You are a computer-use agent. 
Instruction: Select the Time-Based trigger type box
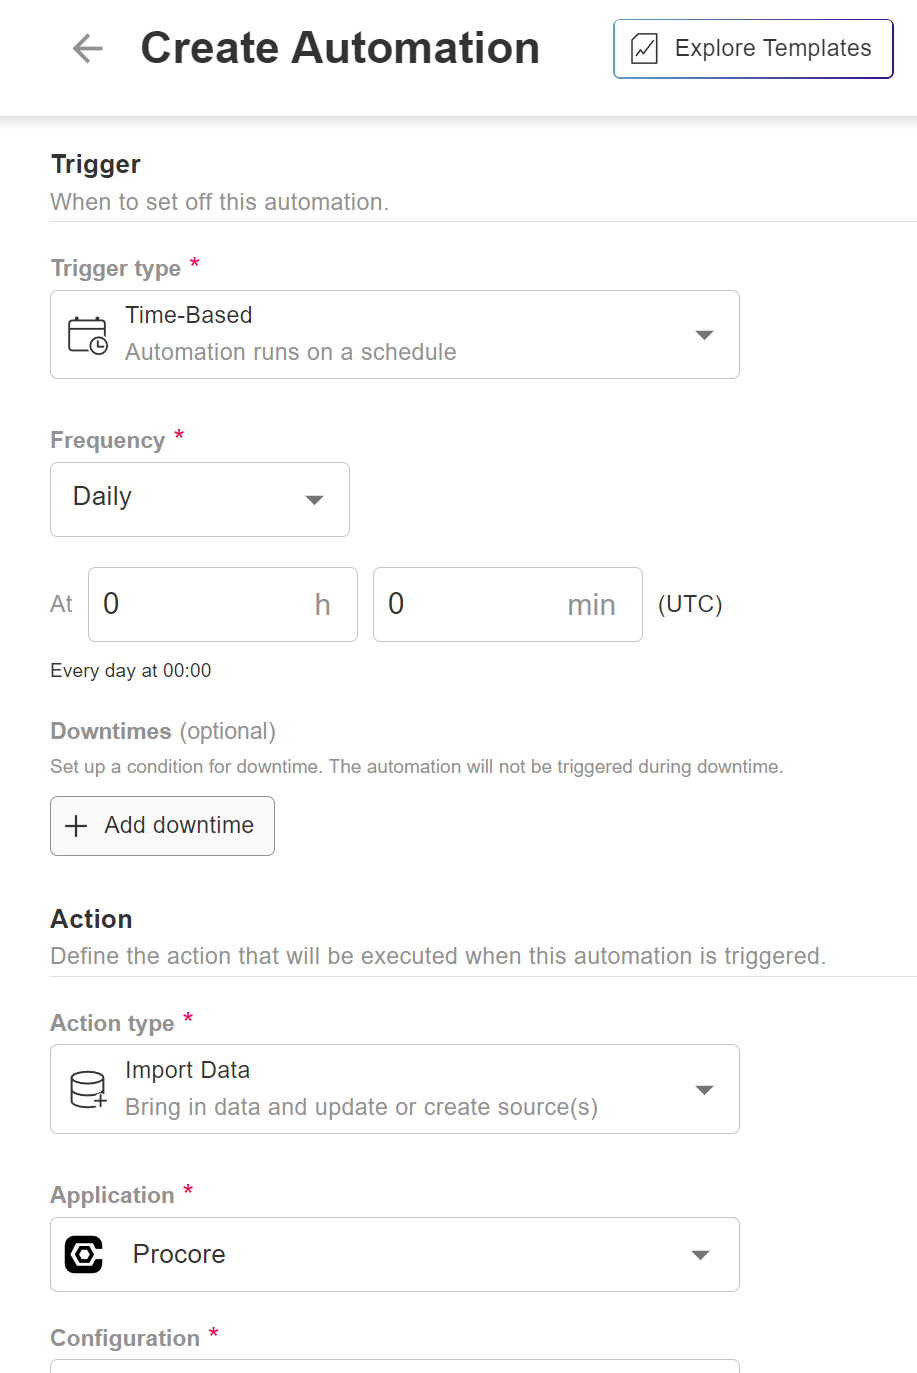click(395, 335)
